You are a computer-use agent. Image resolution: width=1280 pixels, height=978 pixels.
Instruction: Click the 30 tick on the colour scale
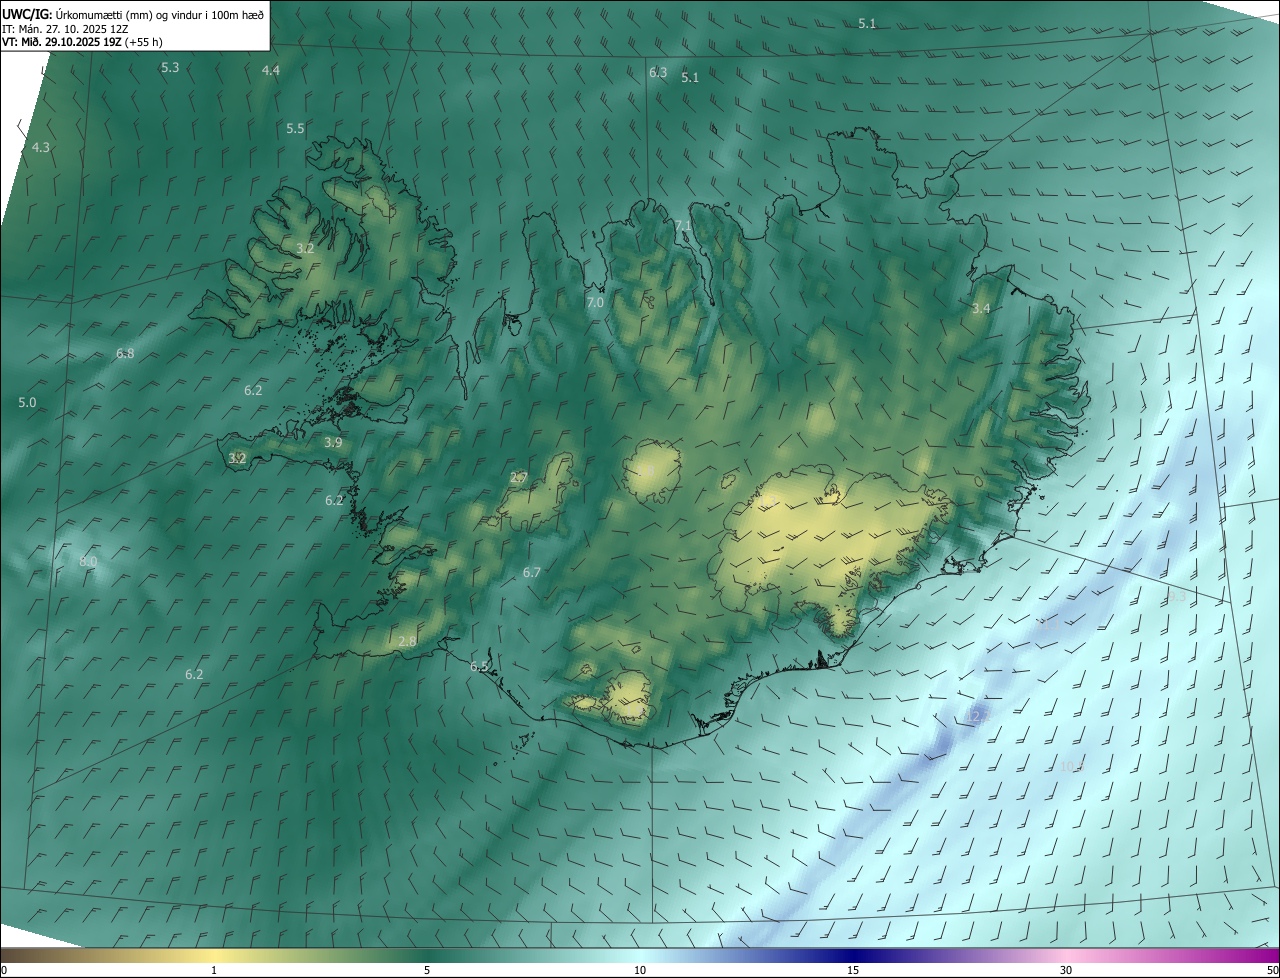pyautogui.click(x=1066, y=970)
